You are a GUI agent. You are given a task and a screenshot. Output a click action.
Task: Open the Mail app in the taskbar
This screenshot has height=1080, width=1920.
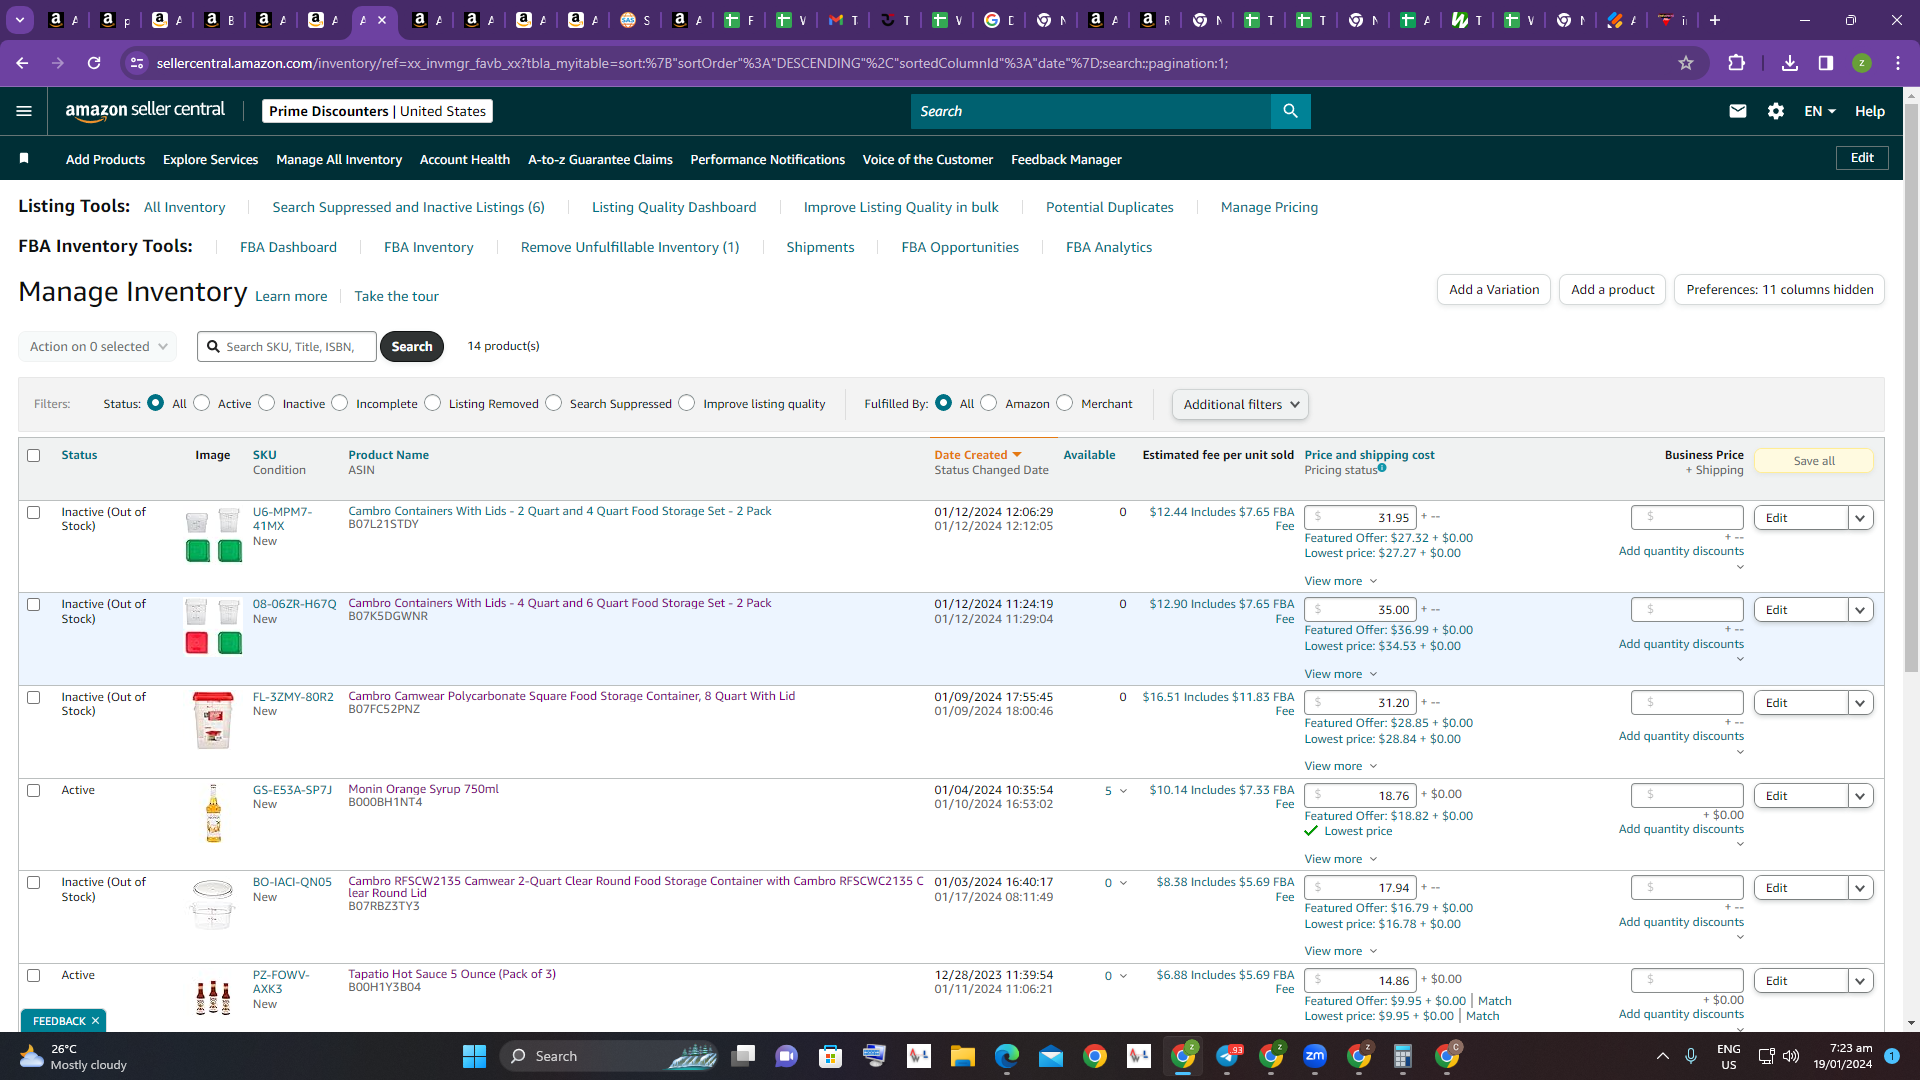pos(1050,1056)
